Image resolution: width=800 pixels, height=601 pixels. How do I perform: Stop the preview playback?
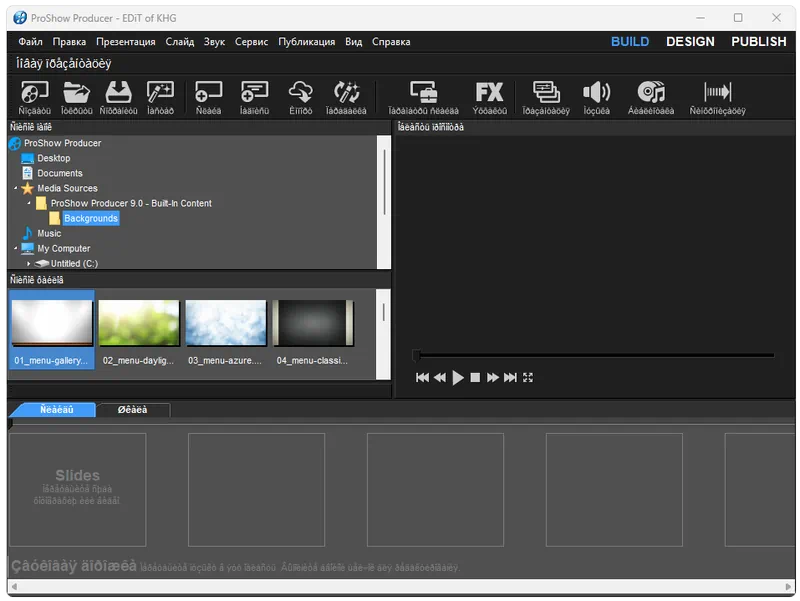pyautogui.click(x=475, y=378)
